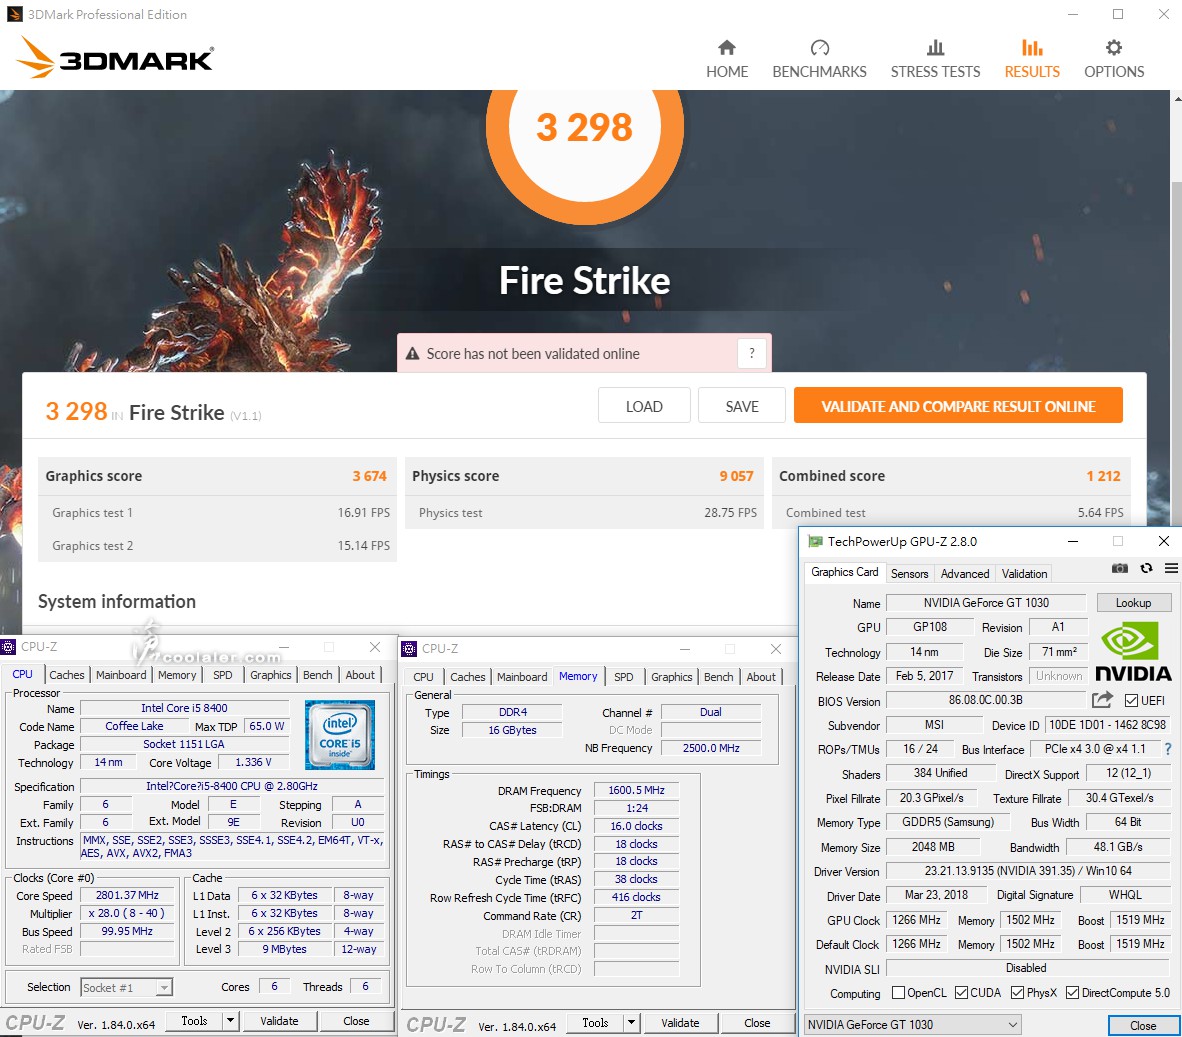The width and height of the screenshot is (1182, 1037).
Task: Open the Socket #1 selection dropdown
Action: 127,987
